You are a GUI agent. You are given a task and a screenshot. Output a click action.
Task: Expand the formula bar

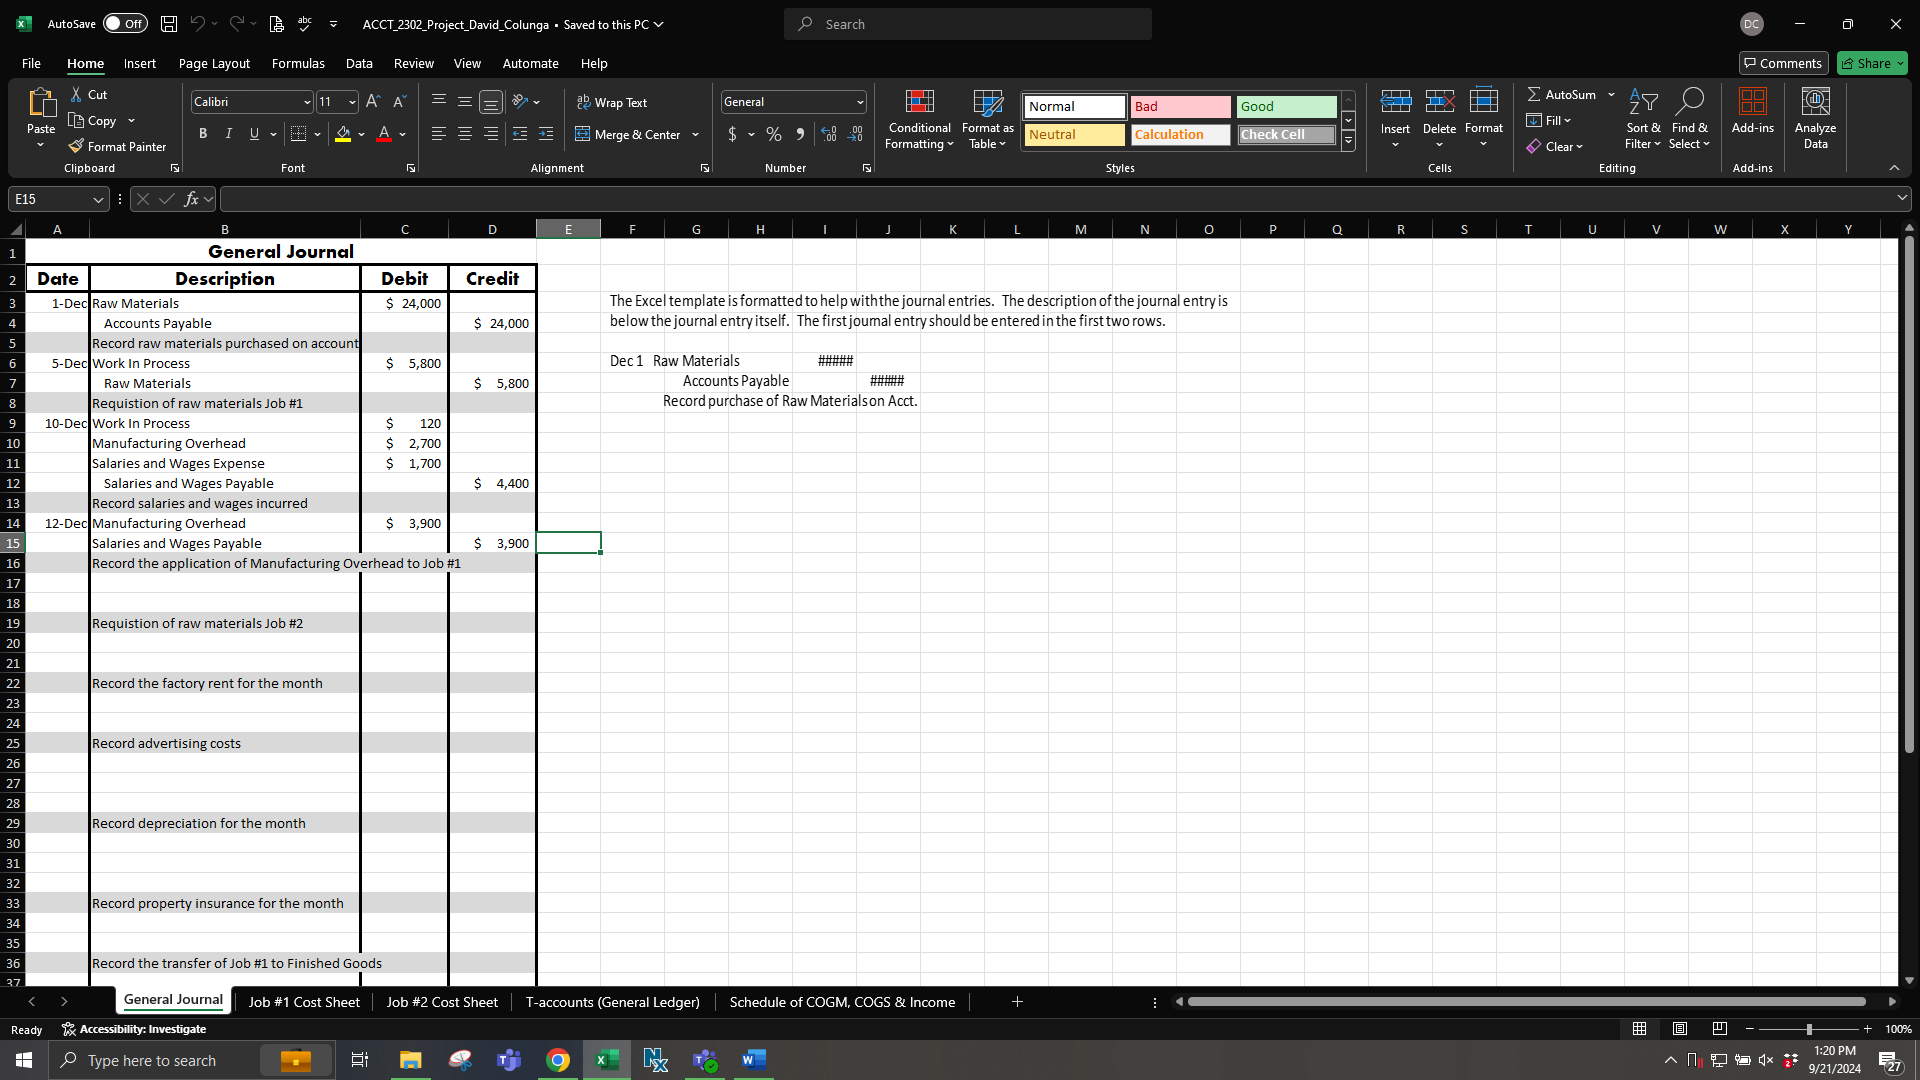pos(1901,199)
